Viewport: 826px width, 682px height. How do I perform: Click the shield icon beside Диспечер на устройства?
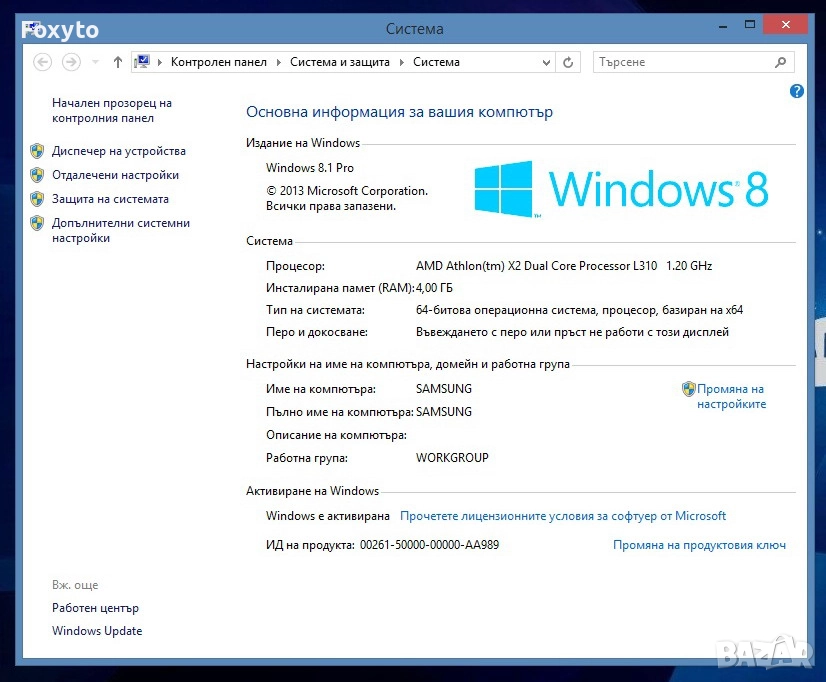(x=37, y=151)
